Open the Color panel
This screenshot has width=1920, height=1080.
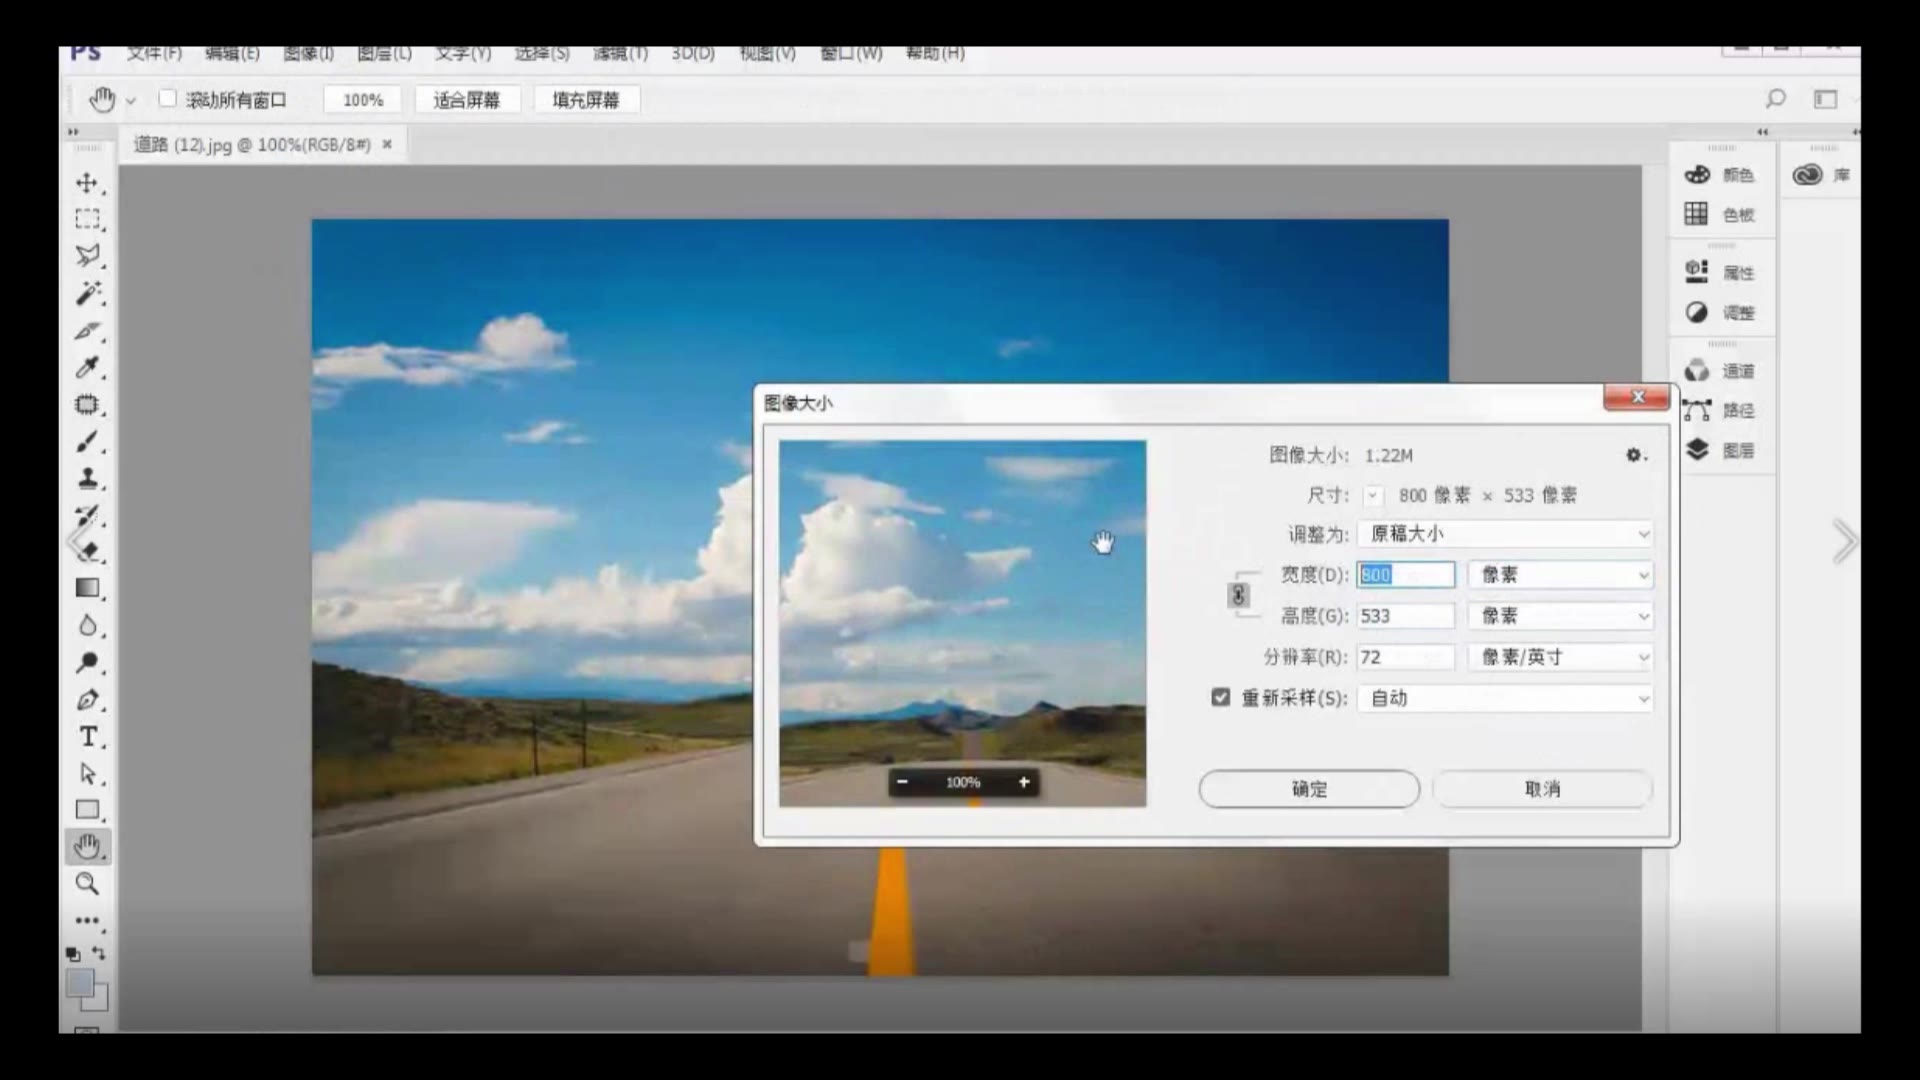click(1719, 175)
